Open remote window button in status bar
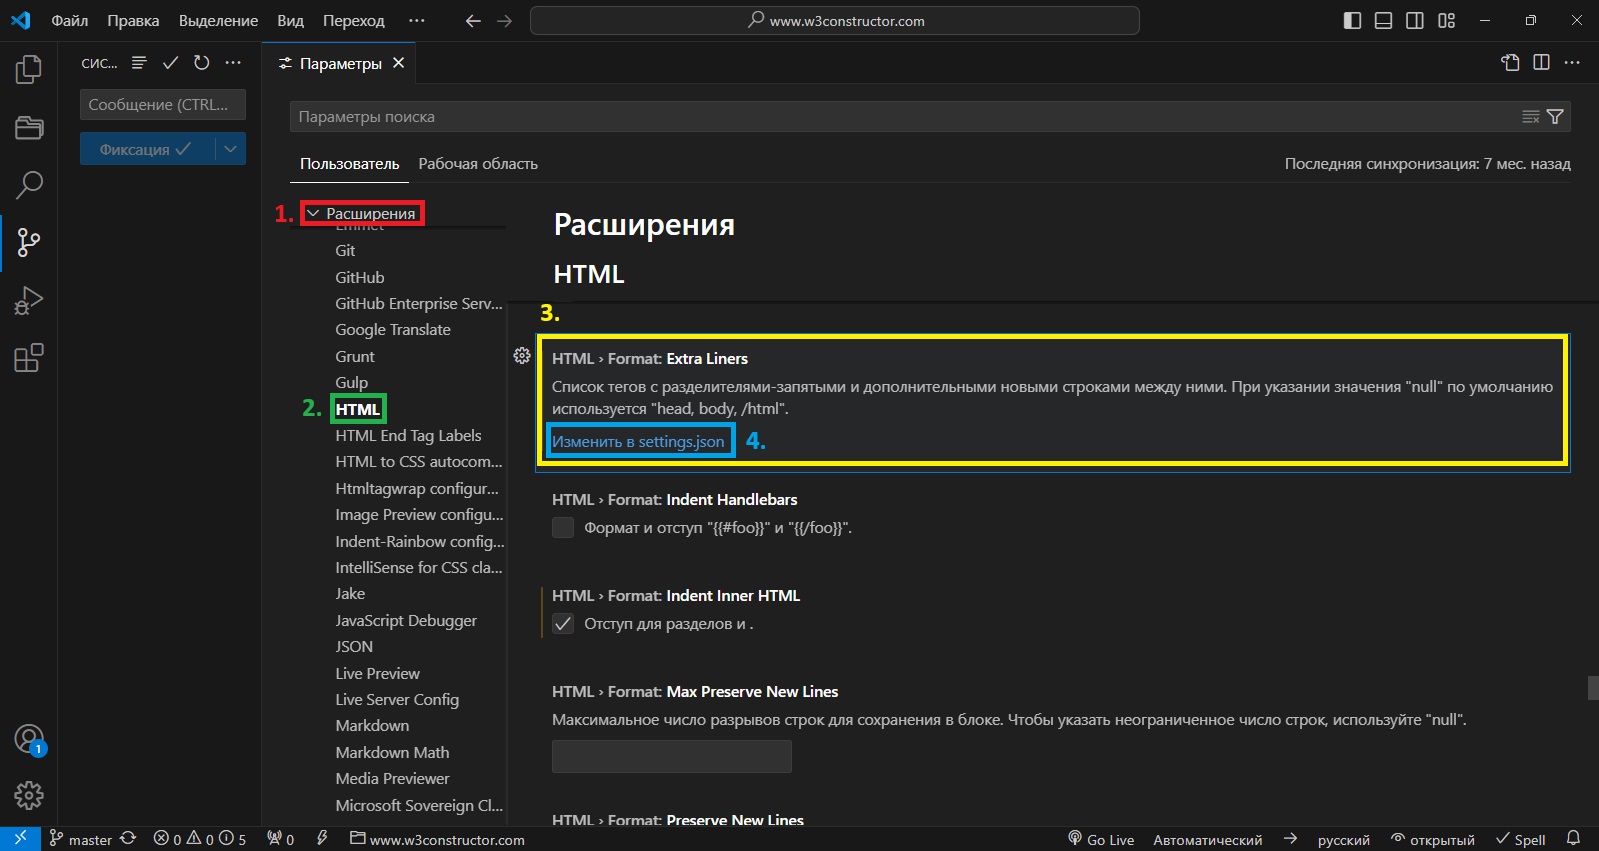Image resolution: width=1599 pixels, height=851 pixels. point(20,839)
